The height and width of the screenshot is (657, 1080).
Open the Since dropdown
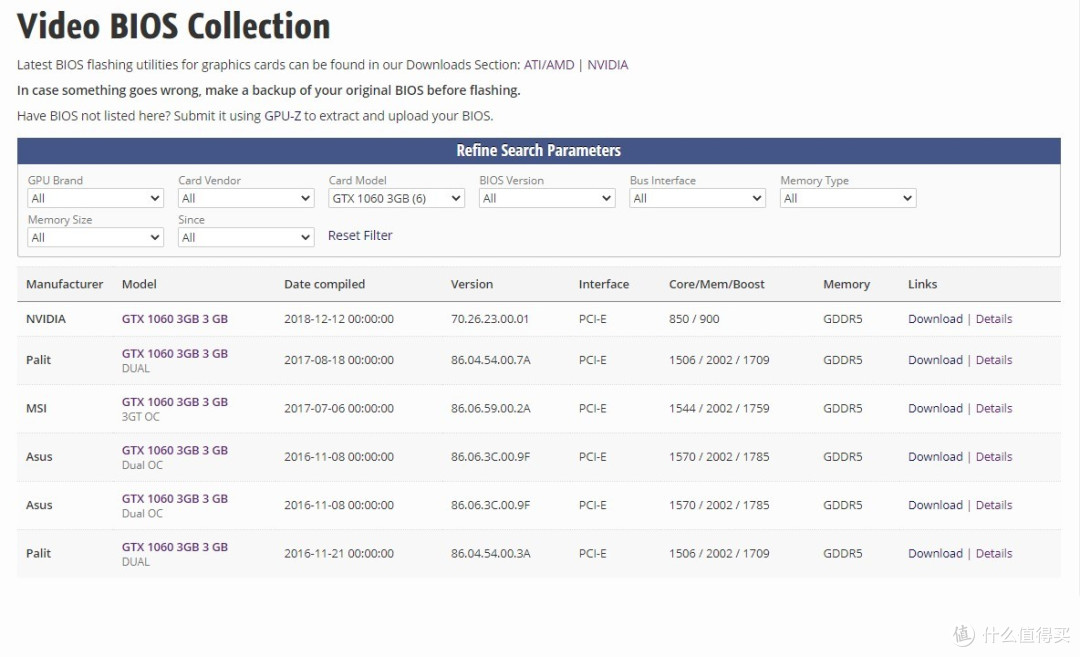click(246, 238)
